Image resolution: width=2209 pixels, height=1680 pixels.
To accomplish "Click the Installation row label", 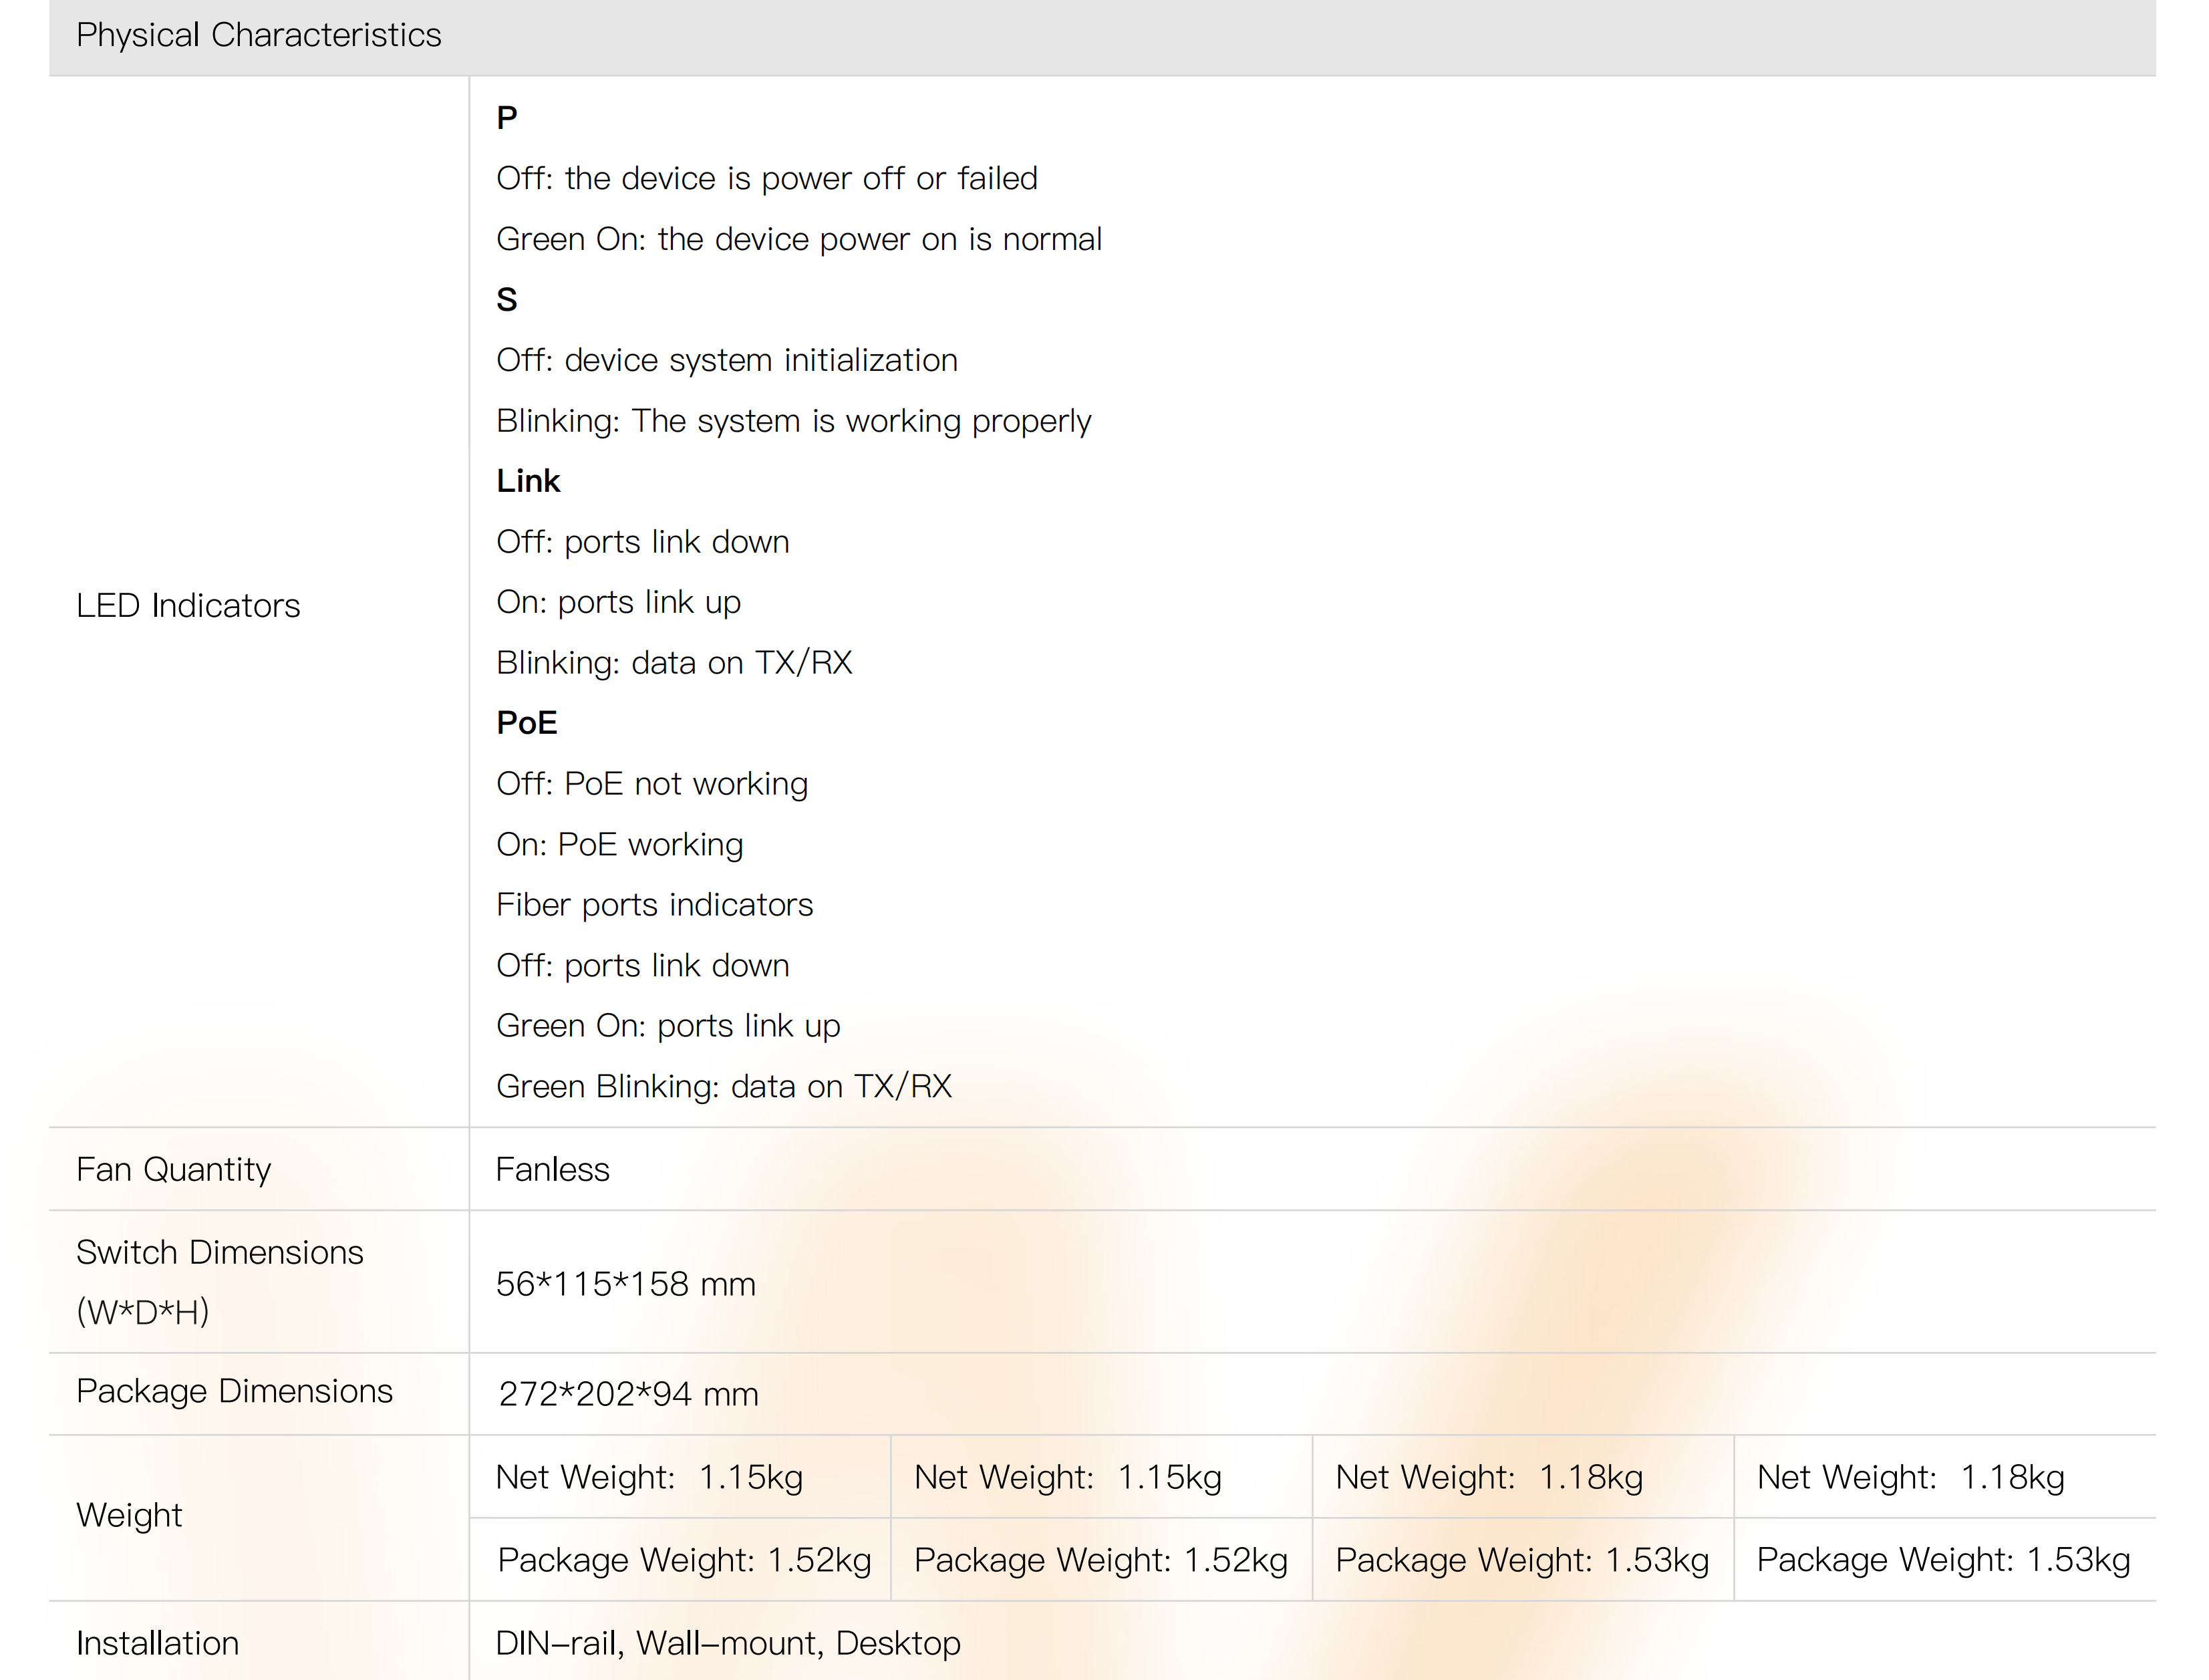I will coord(157,1644).
